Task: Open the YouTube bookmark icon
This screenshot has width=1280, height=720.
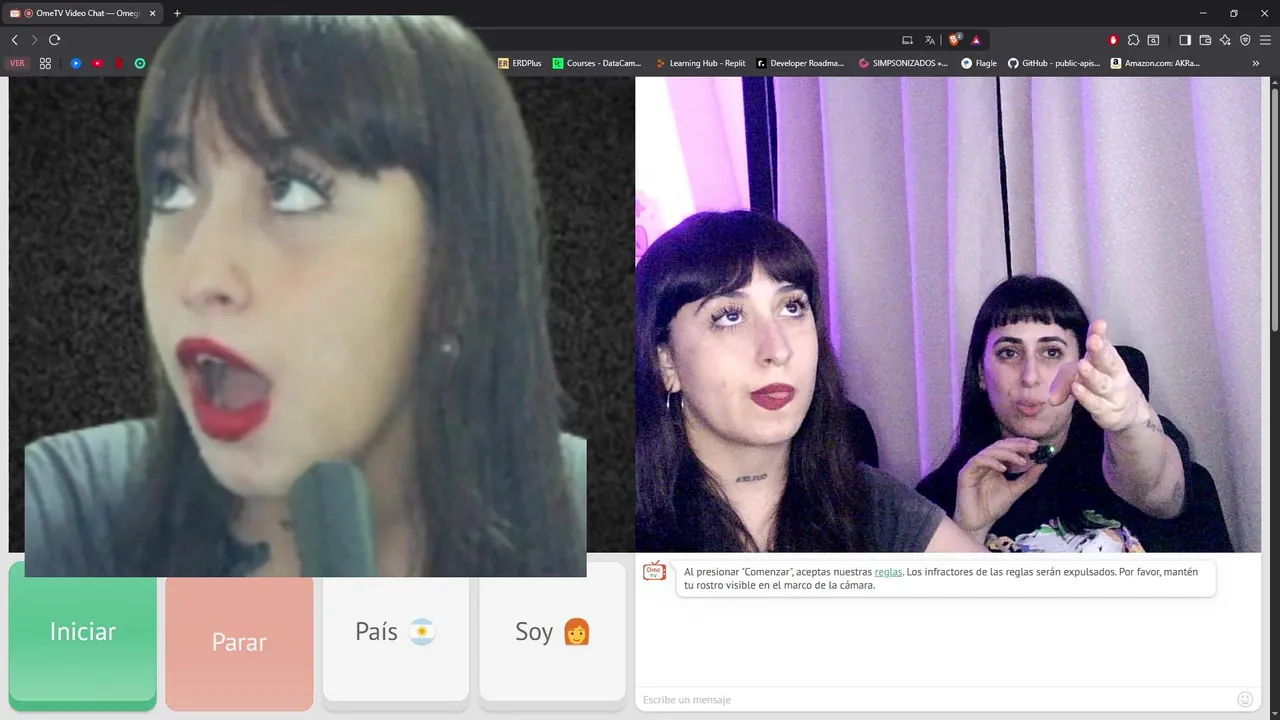Action: (97, 63)
